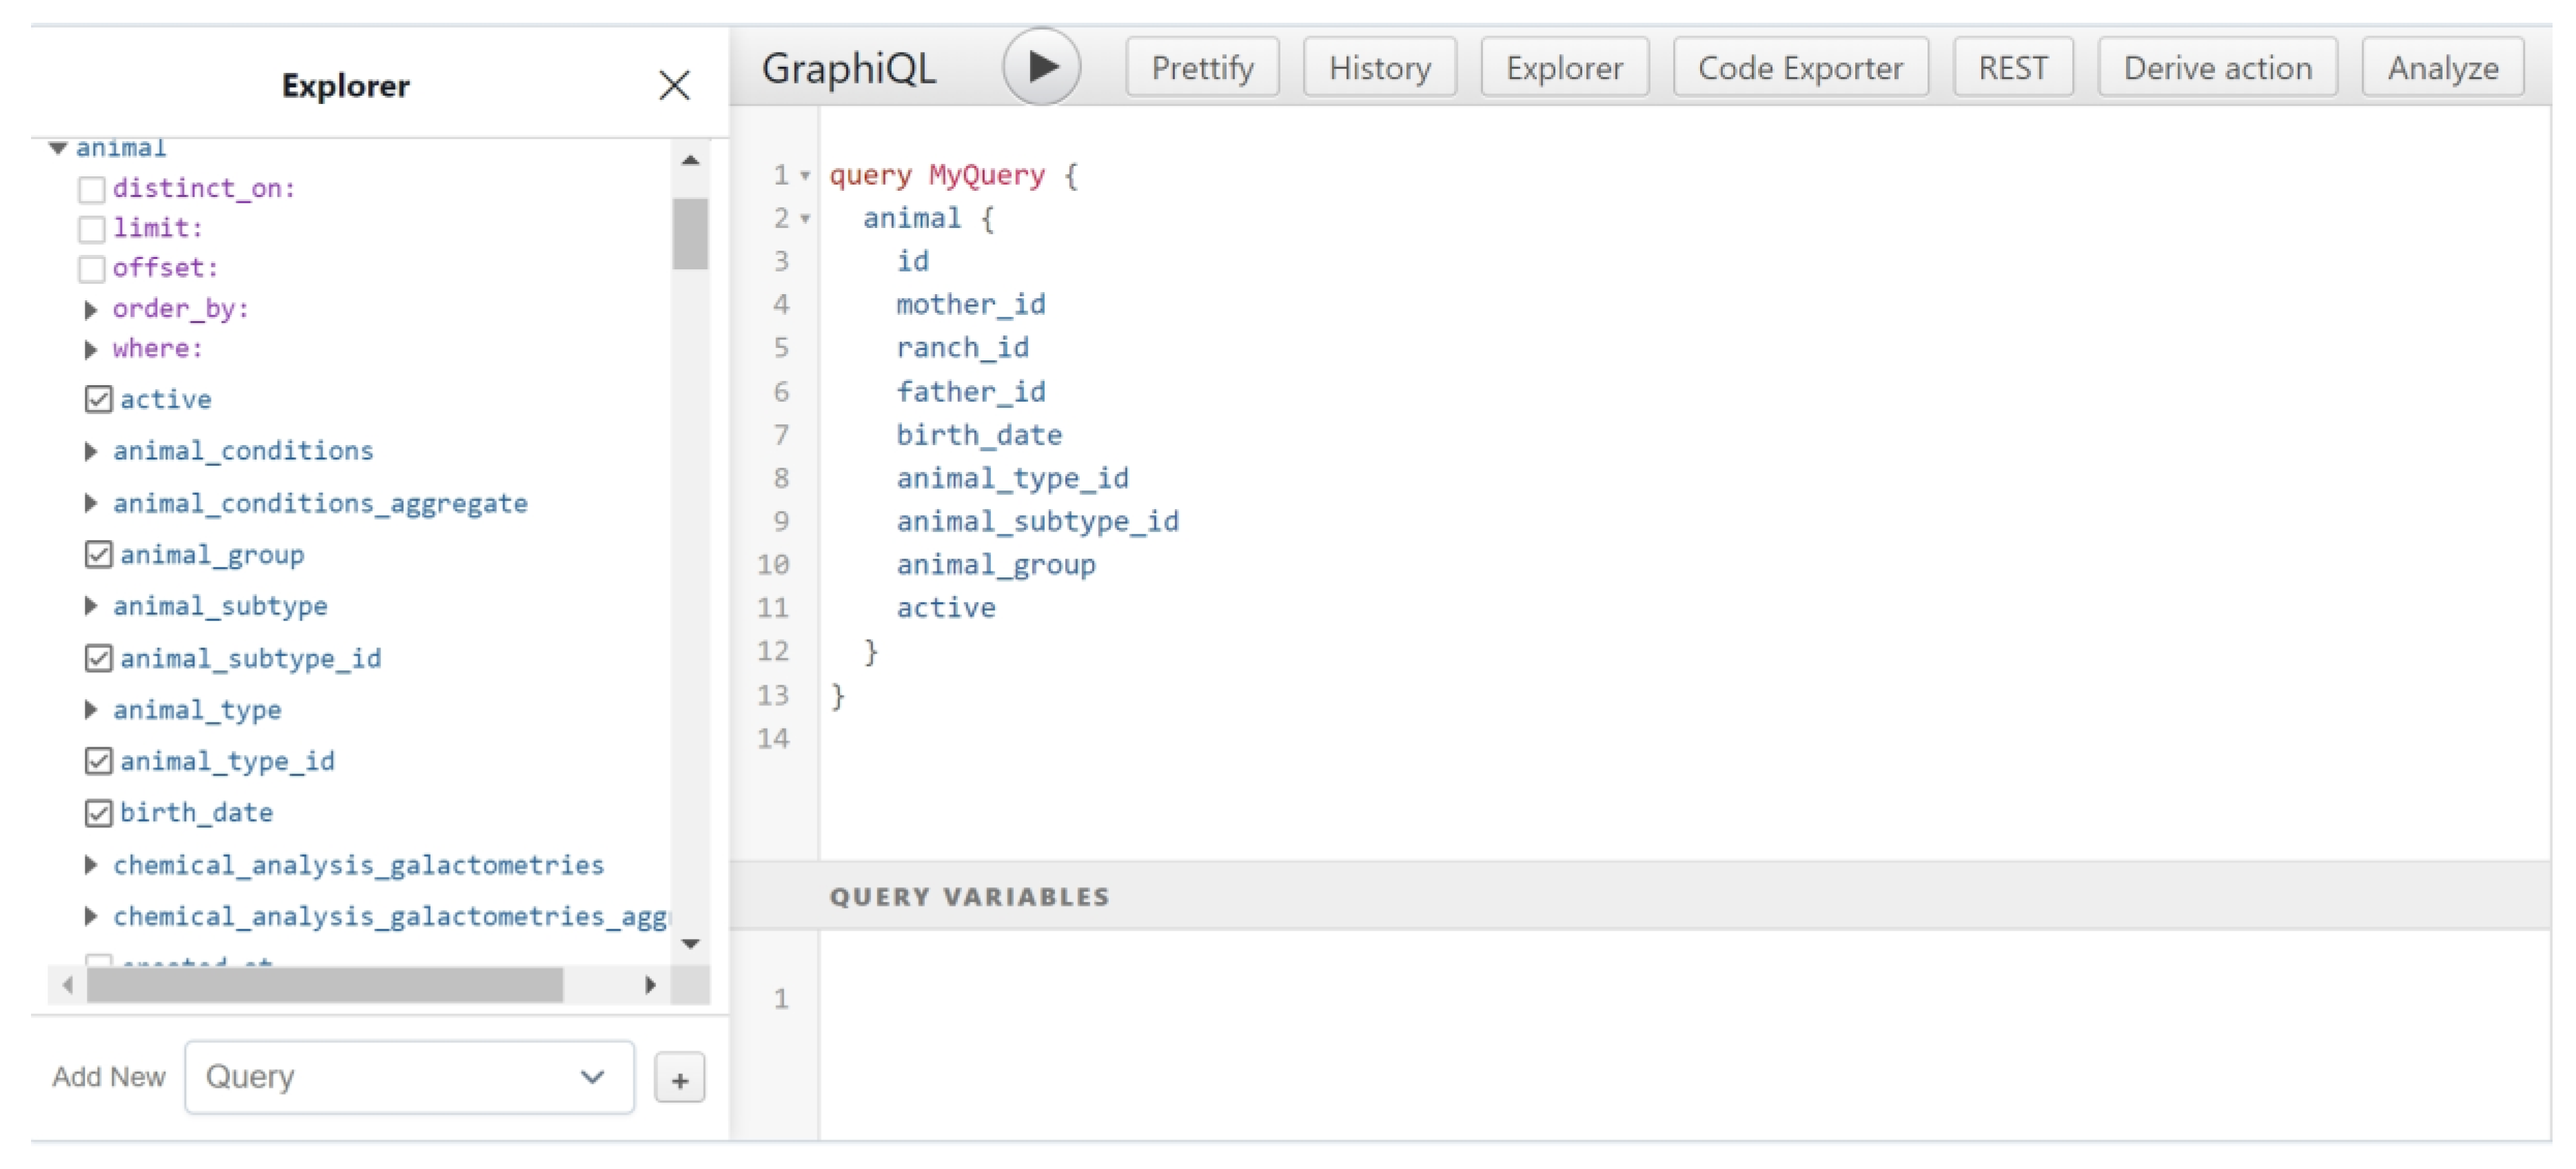Image resolution: width=2576 pixels, height=1169 pixels.
Task: Open the History panel
Action: pos(1379,68)
